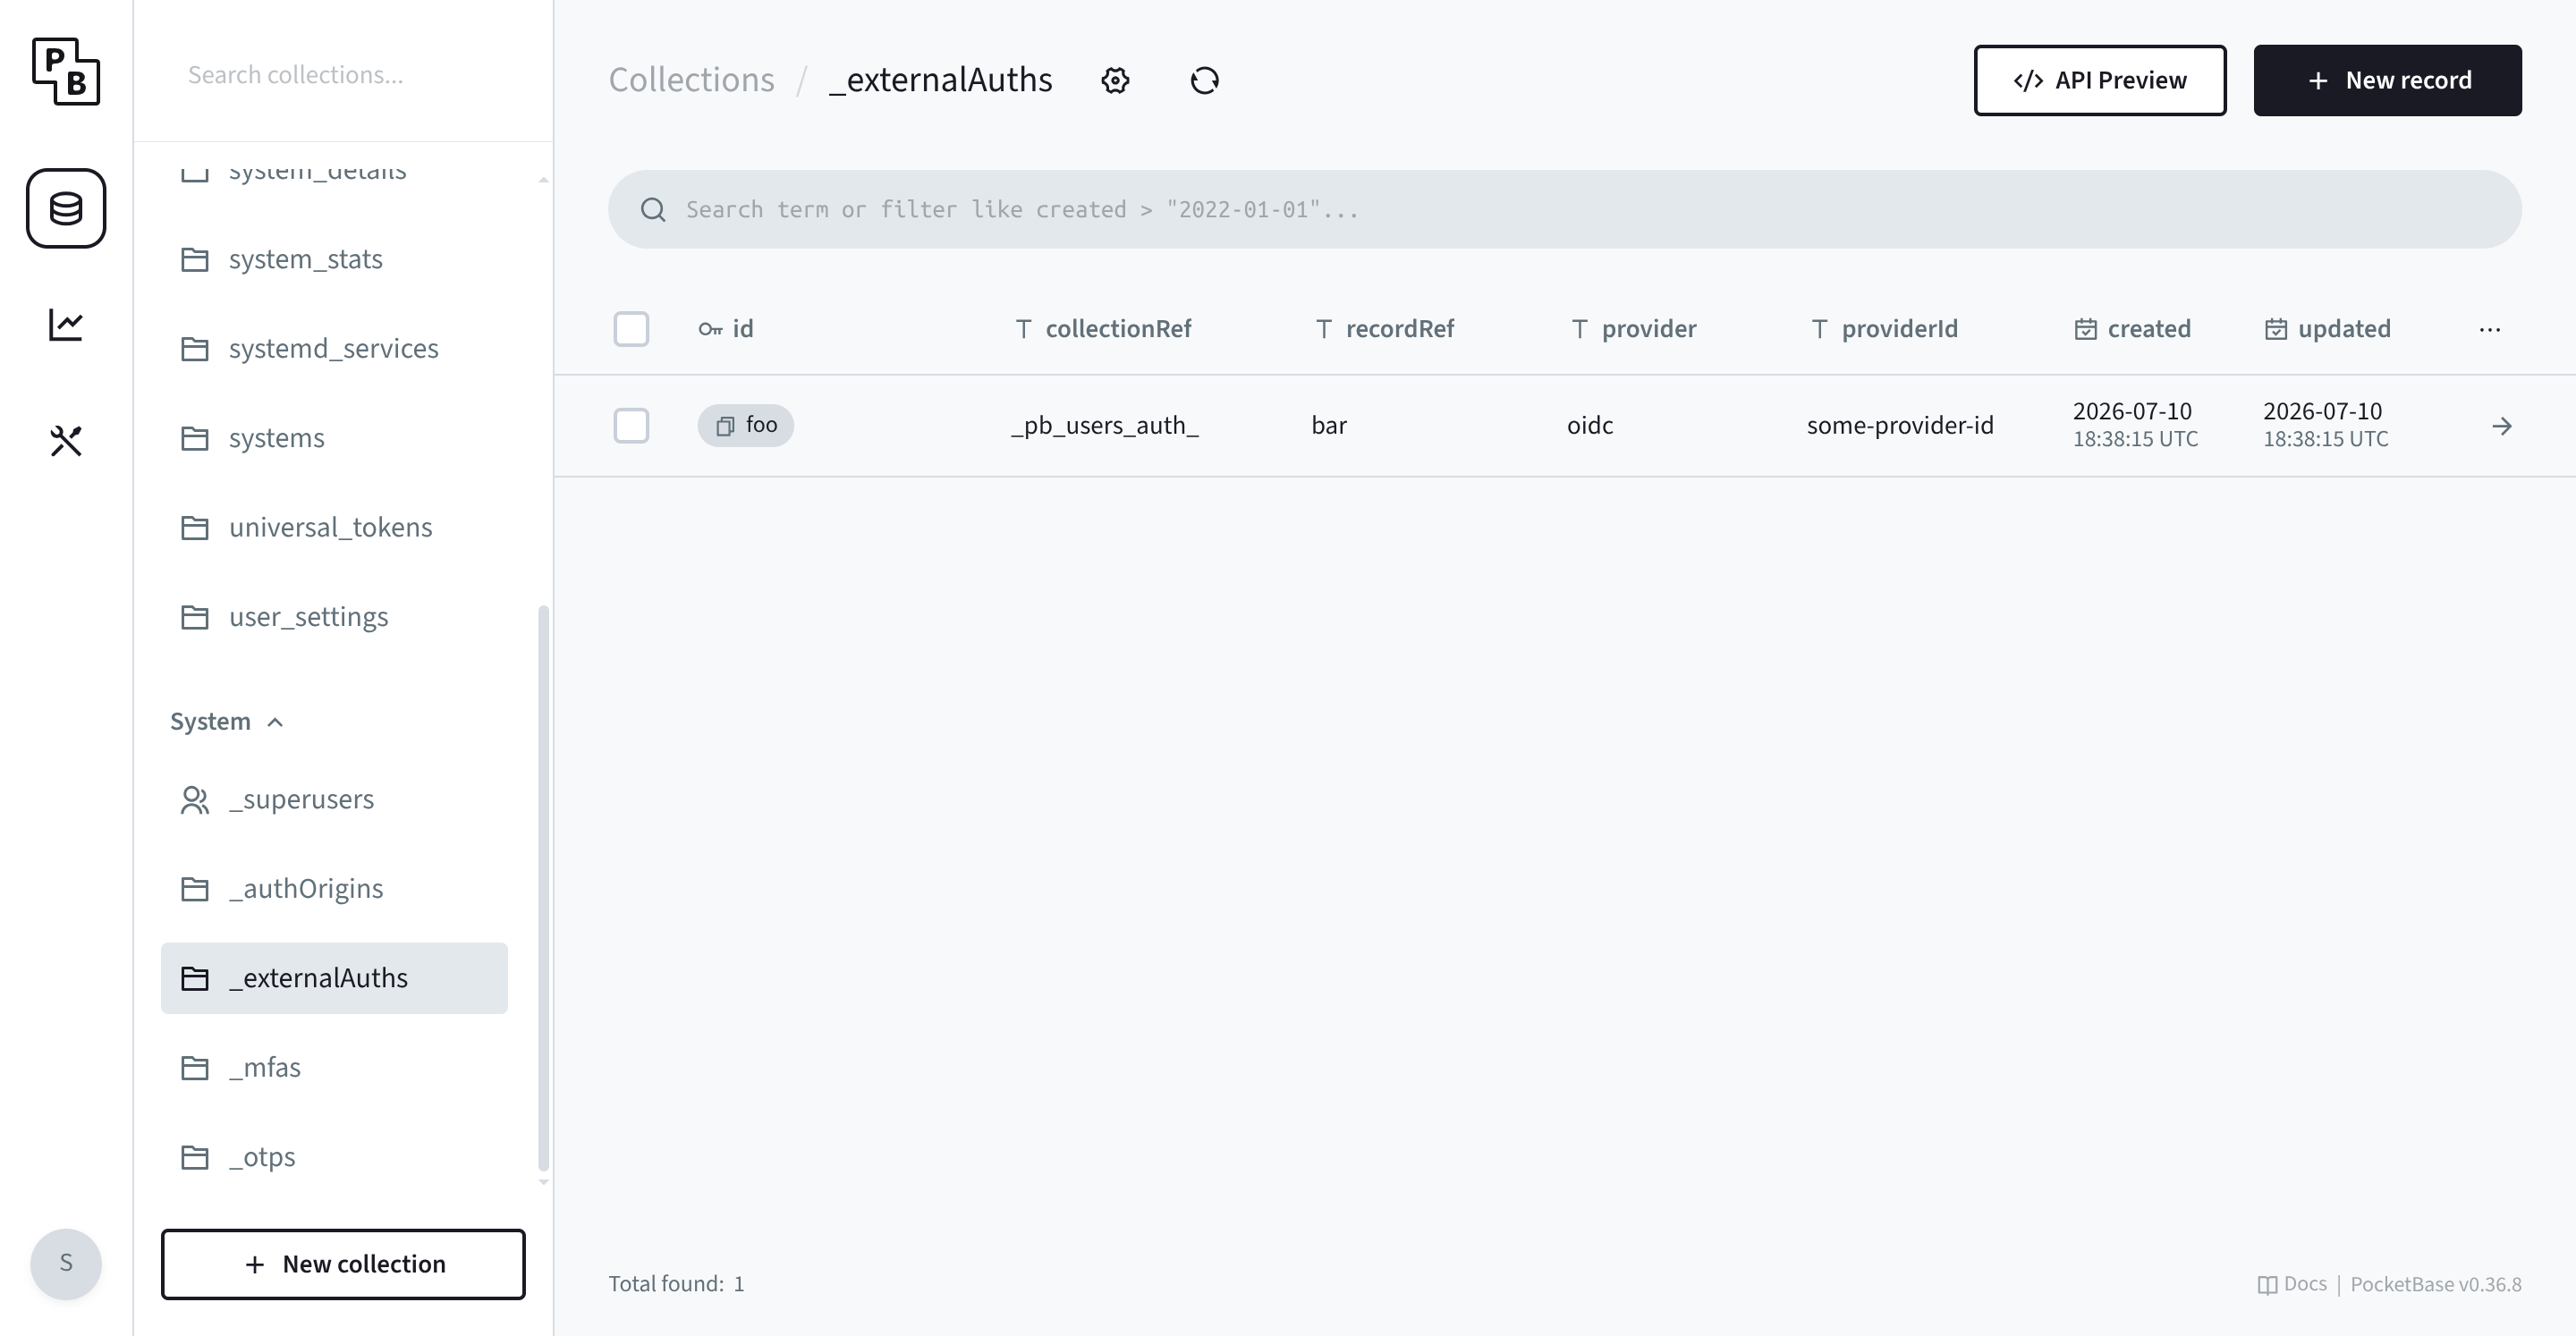Open the _mfas collection
2576x1336 pixels.
click(x=334, y=1068)
